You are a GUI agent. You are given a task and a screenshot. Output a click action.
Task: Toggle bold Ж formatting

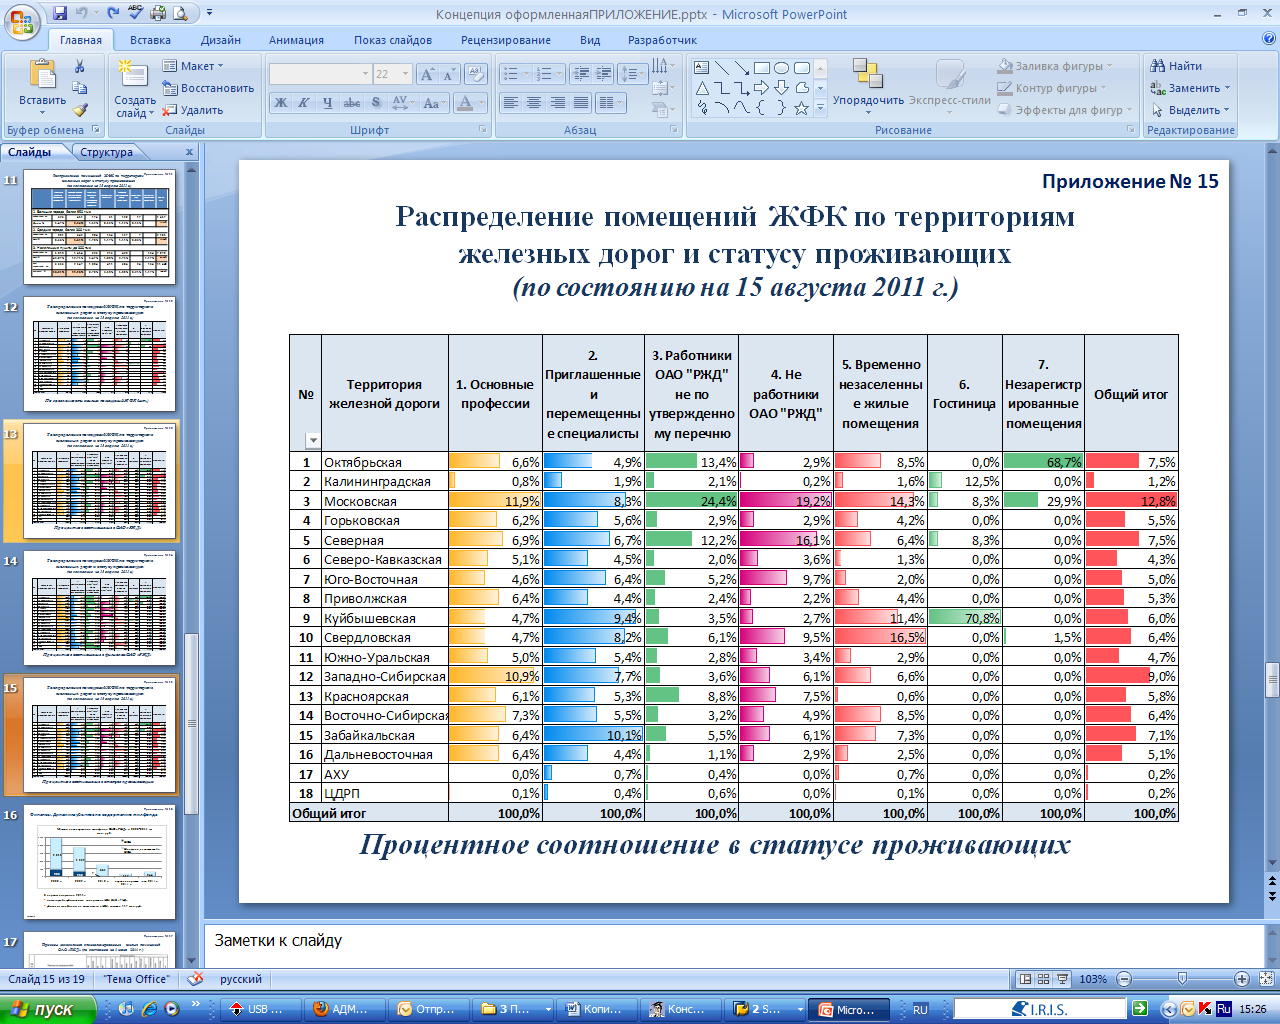[x=281, y=103]
